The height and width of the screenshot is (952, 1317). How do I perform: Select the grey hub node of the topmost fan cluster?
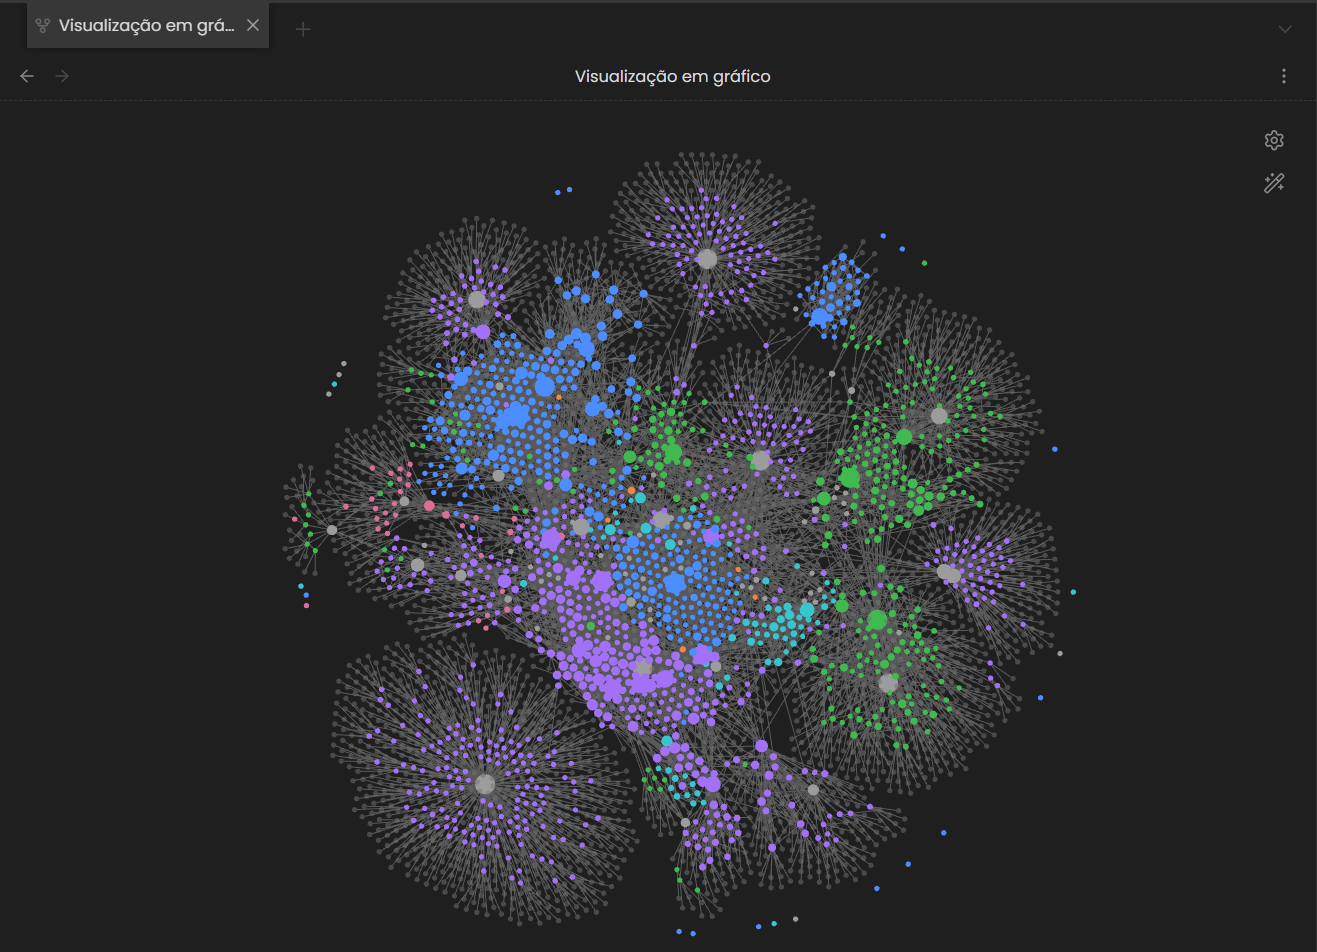coord(707,259)
